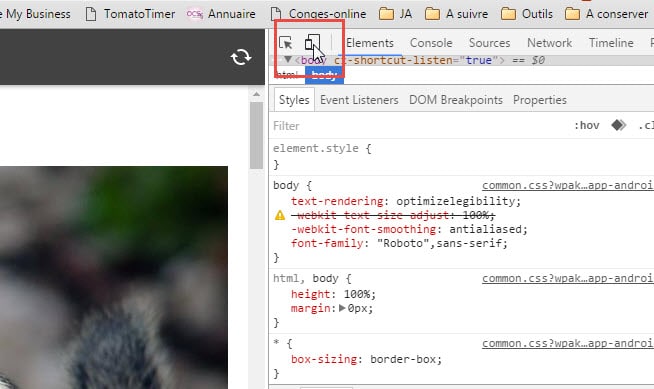Open the Outils bookmarks folder
This screenshot has height=389, width=654.
point(527,14)
